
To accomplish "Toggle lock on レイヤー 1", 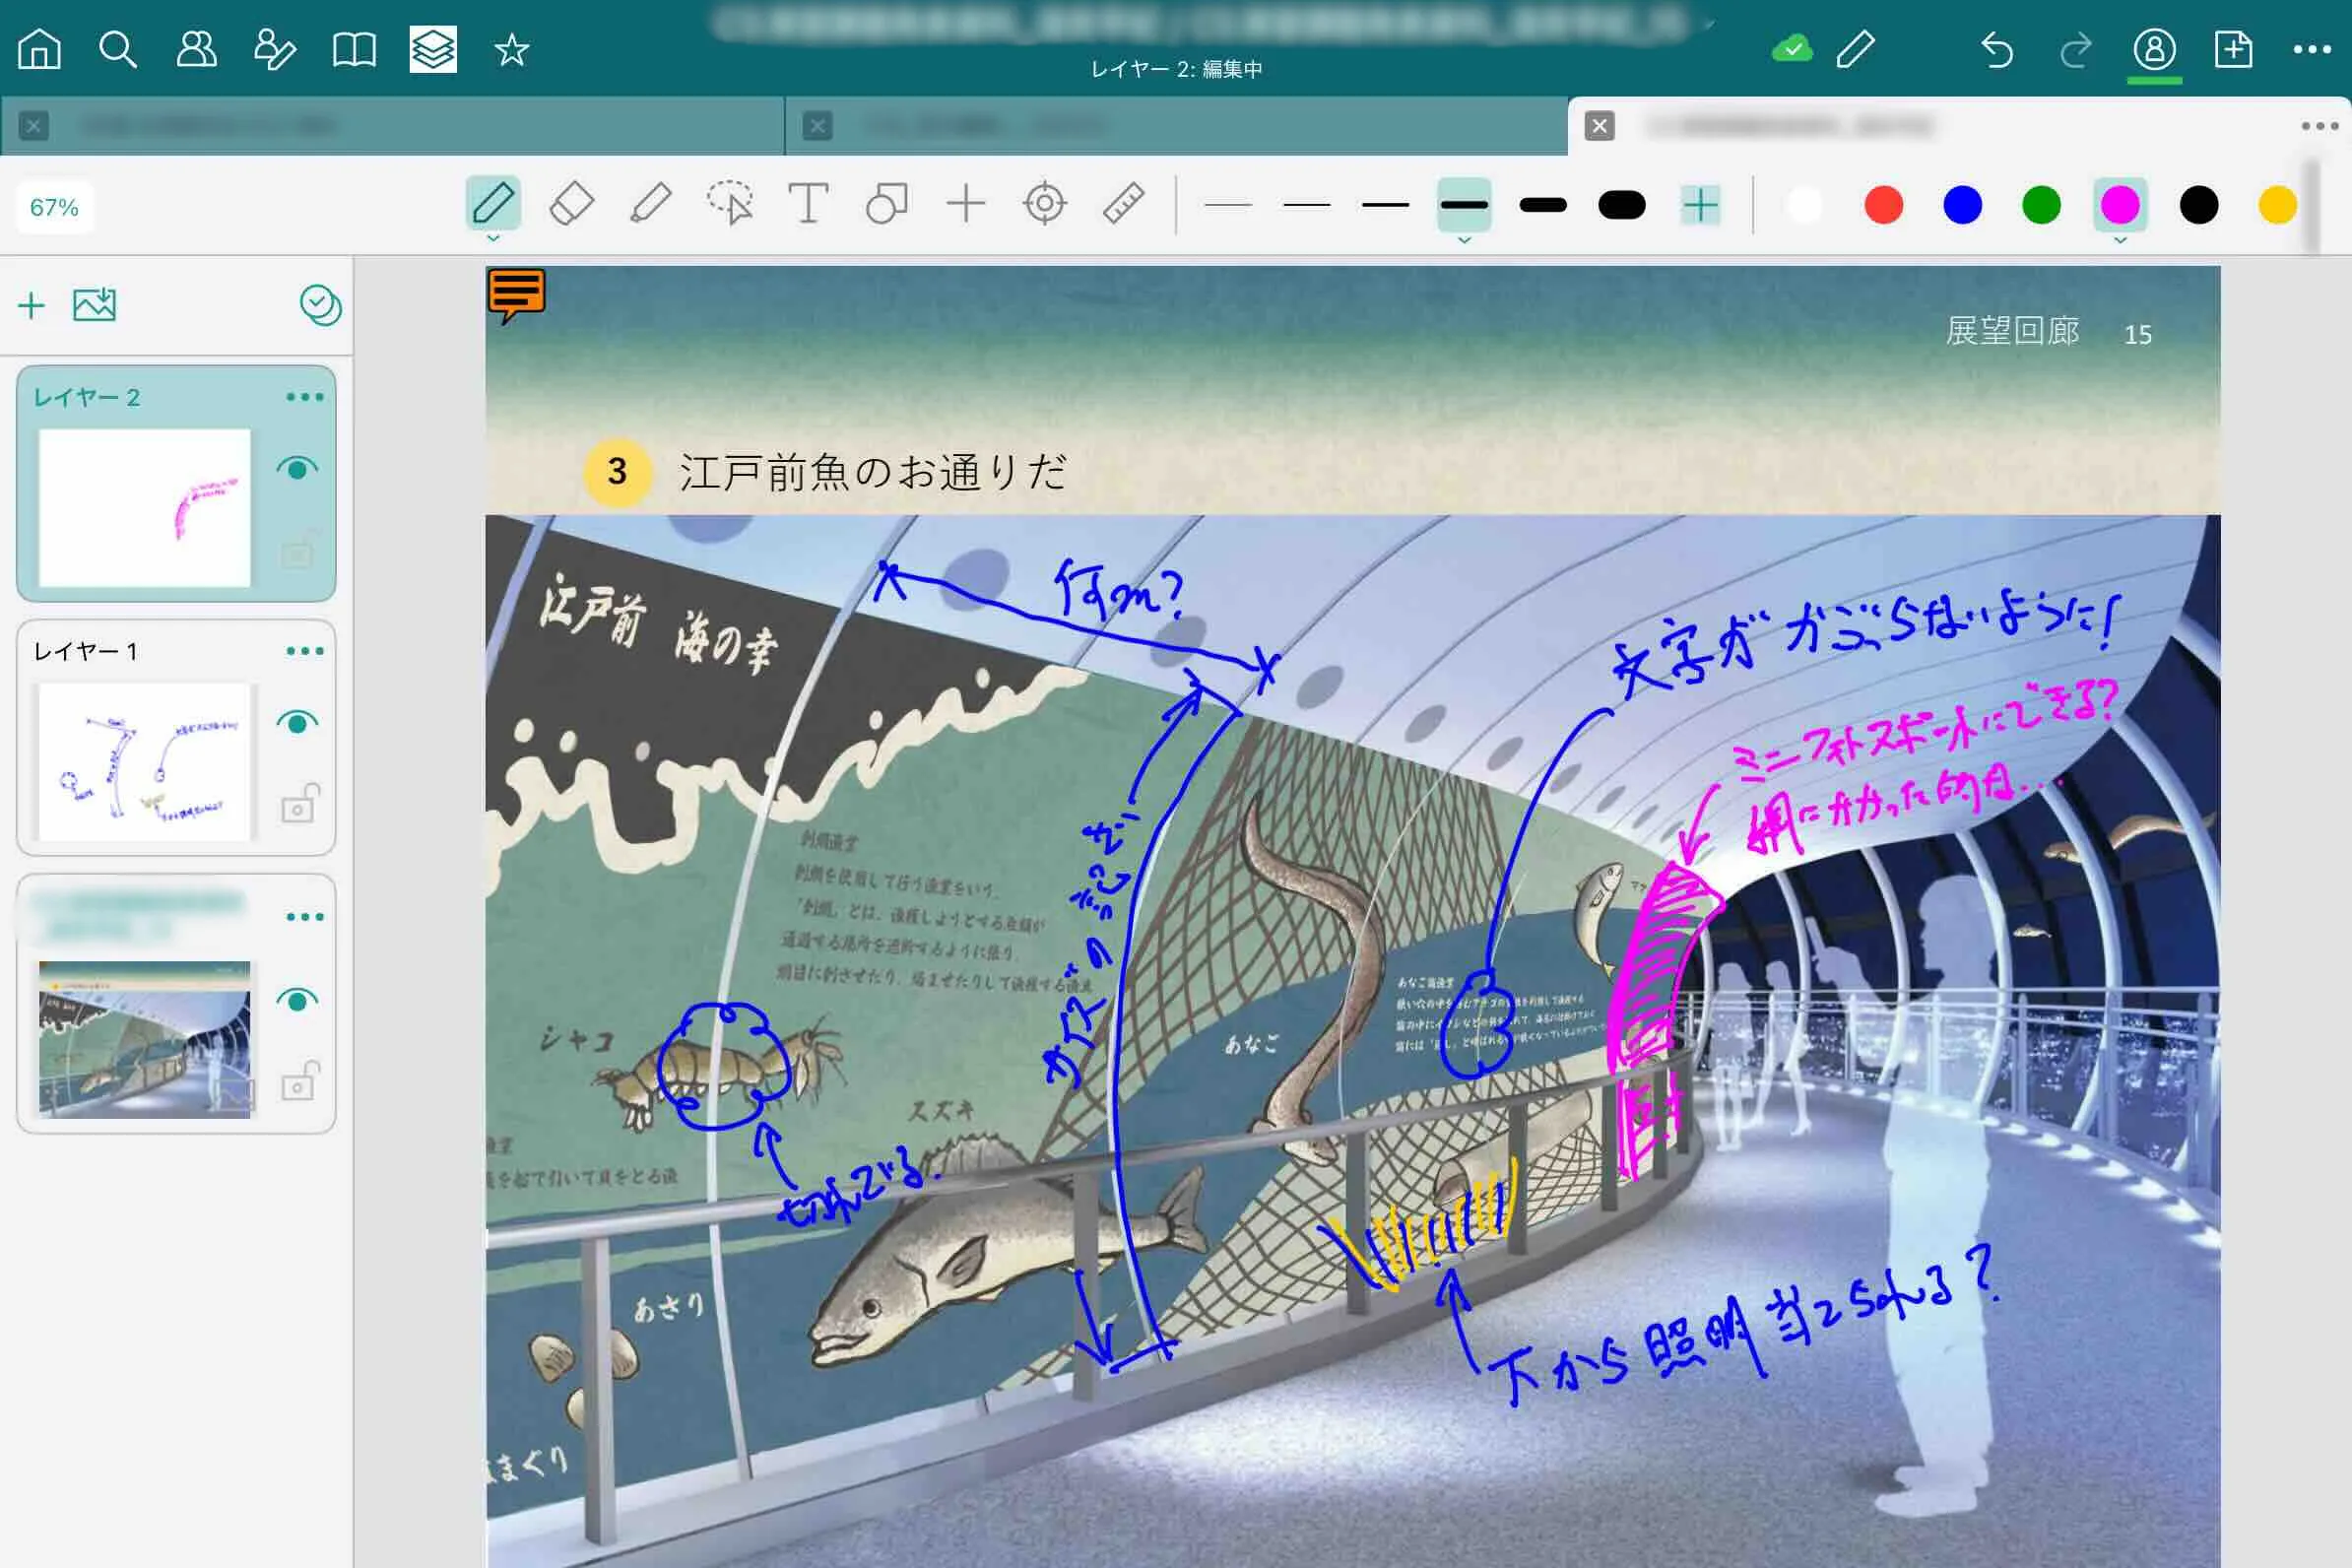I will (299, 803).
